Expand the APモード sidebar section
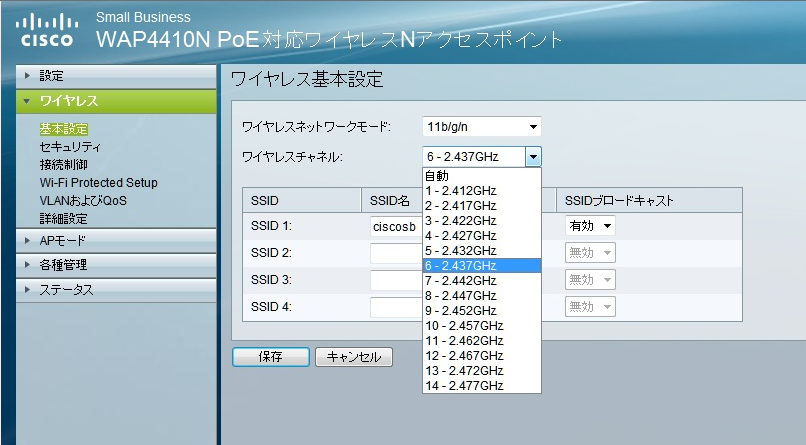Screen dimensions: 806x445 coord(116,240)
